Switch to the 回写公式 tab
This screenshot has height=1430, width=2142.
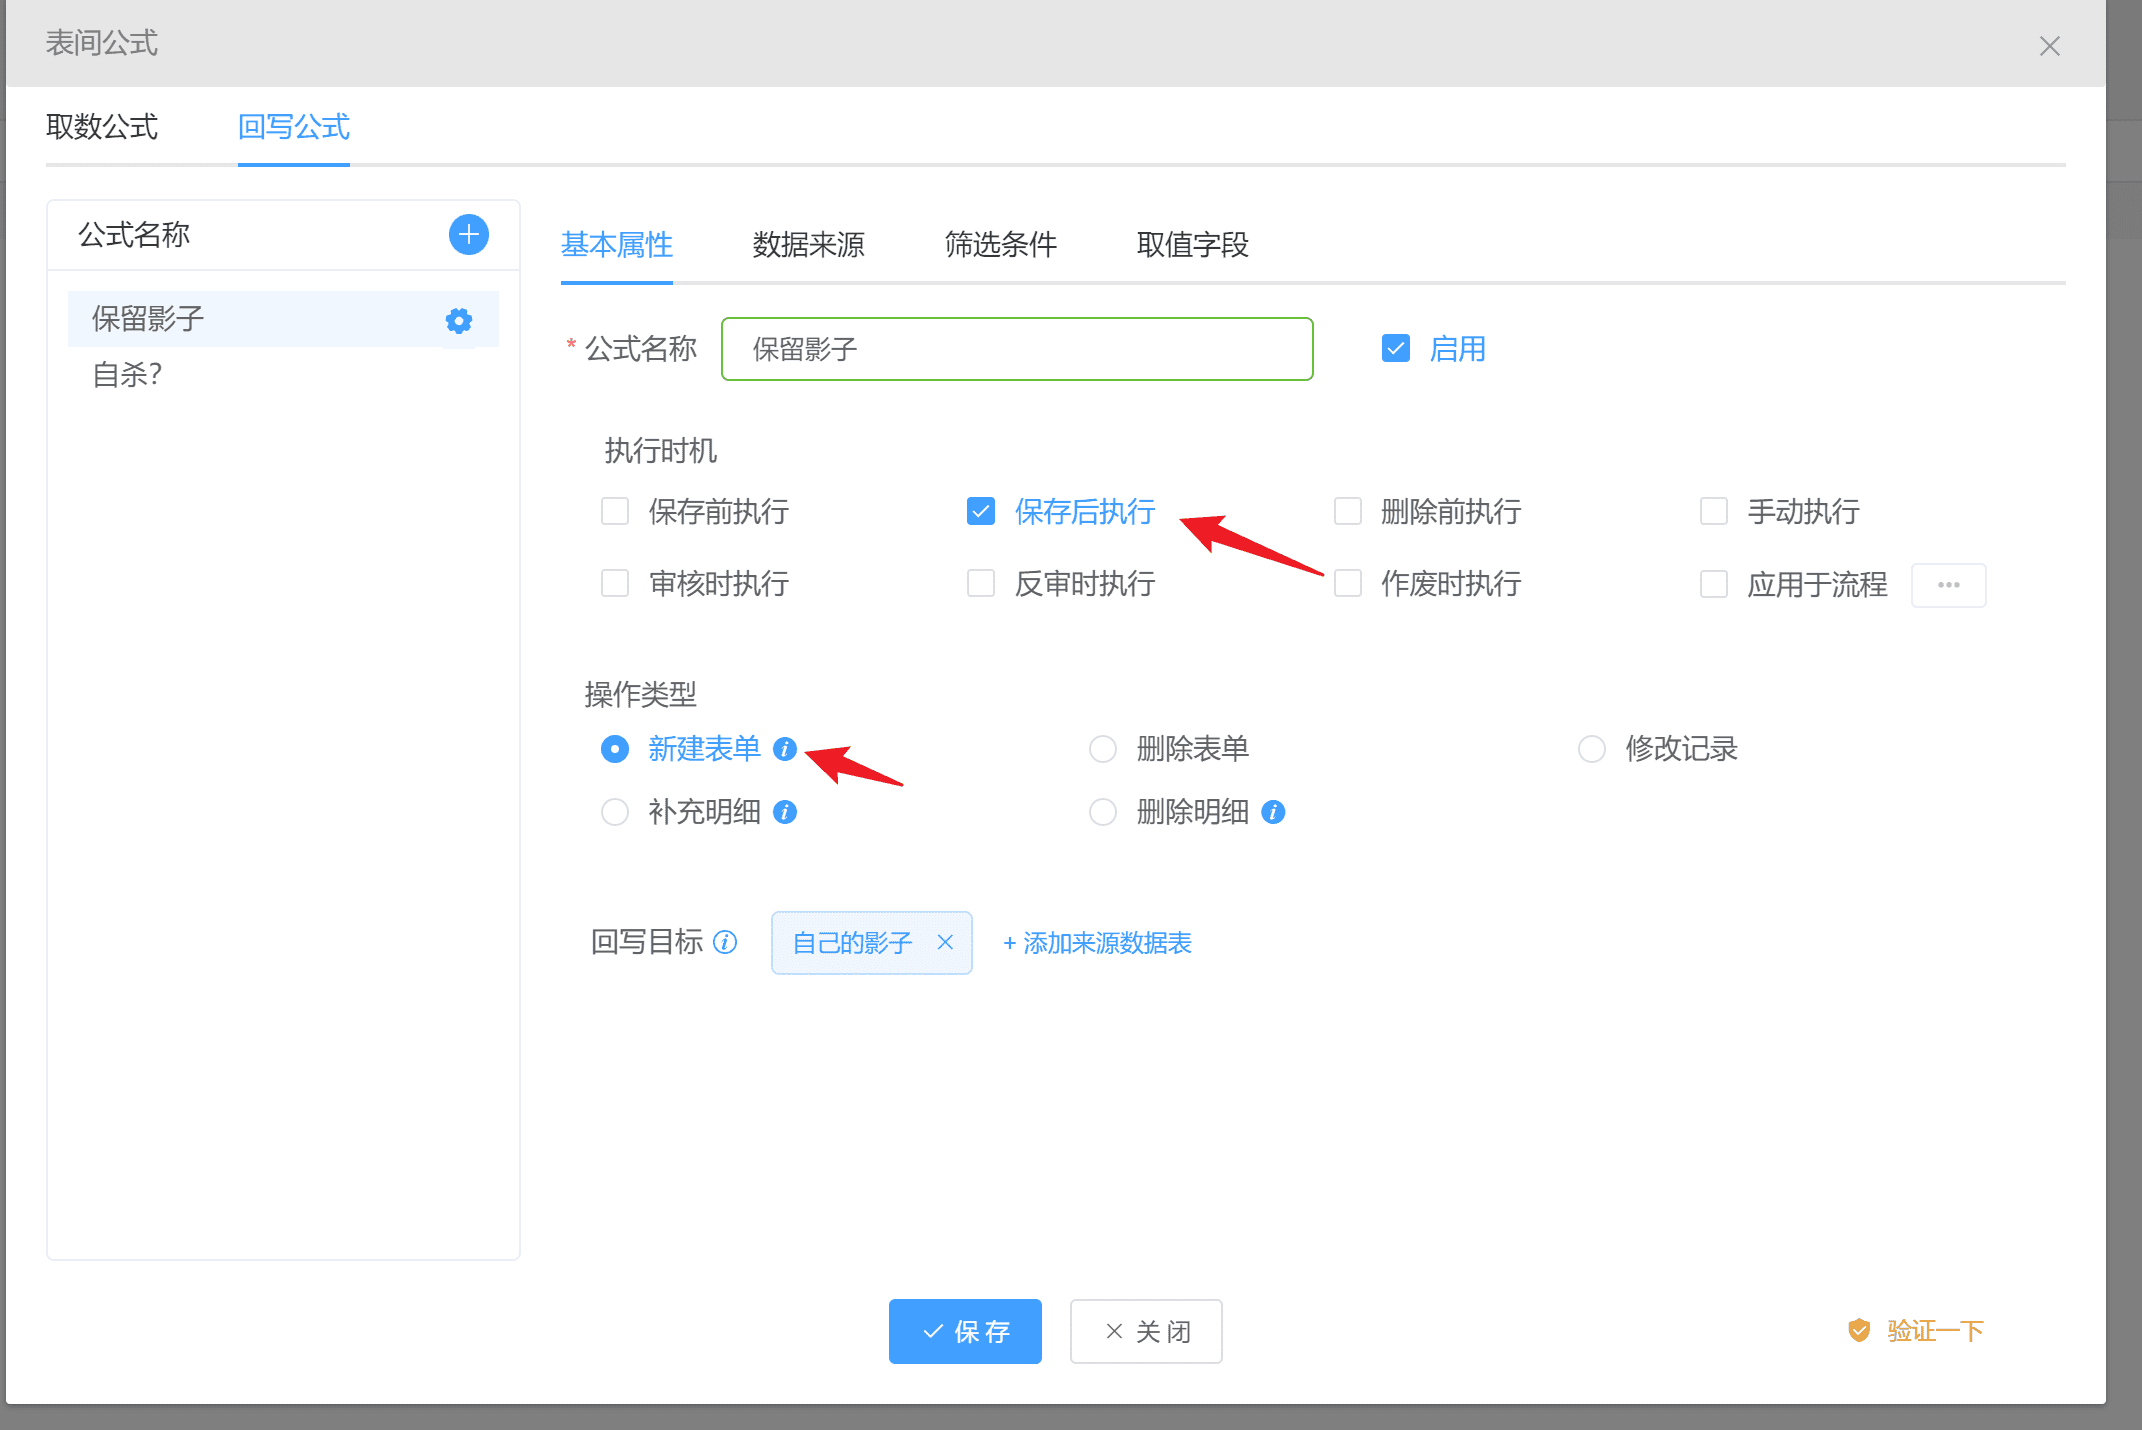(x=294, y=127)
